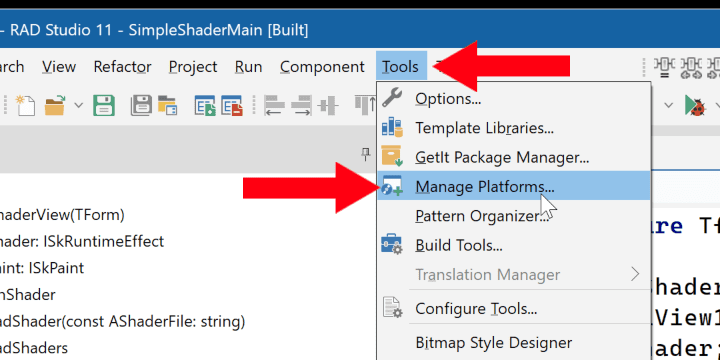The image size is (720, 360).
Task: Click the Align Right Edges toolbar icon
Action: (301, 105)
